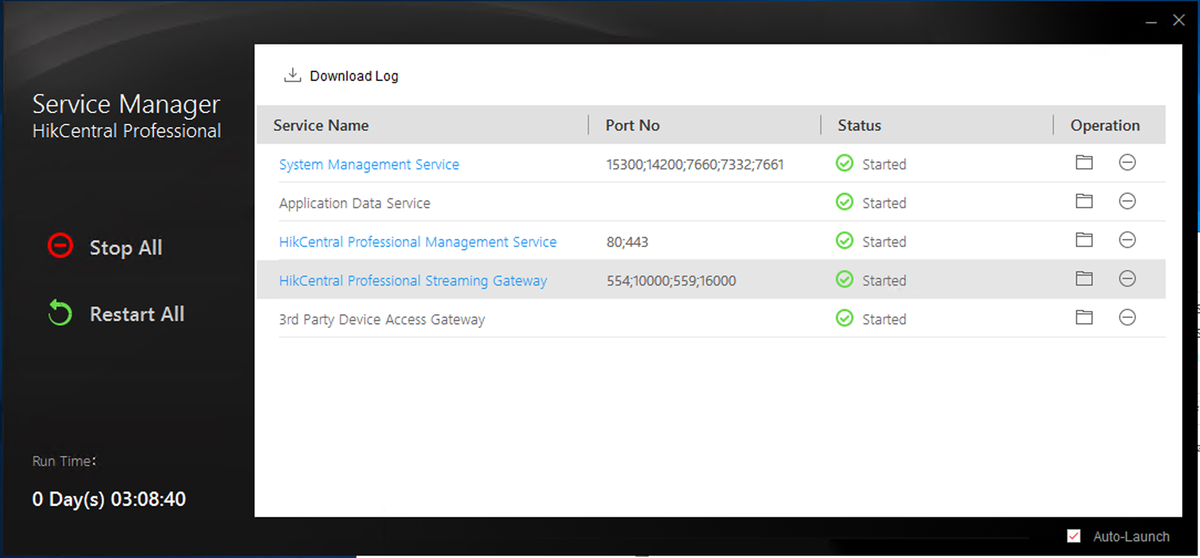Select the Application Data Service row name

pos(355,203)
